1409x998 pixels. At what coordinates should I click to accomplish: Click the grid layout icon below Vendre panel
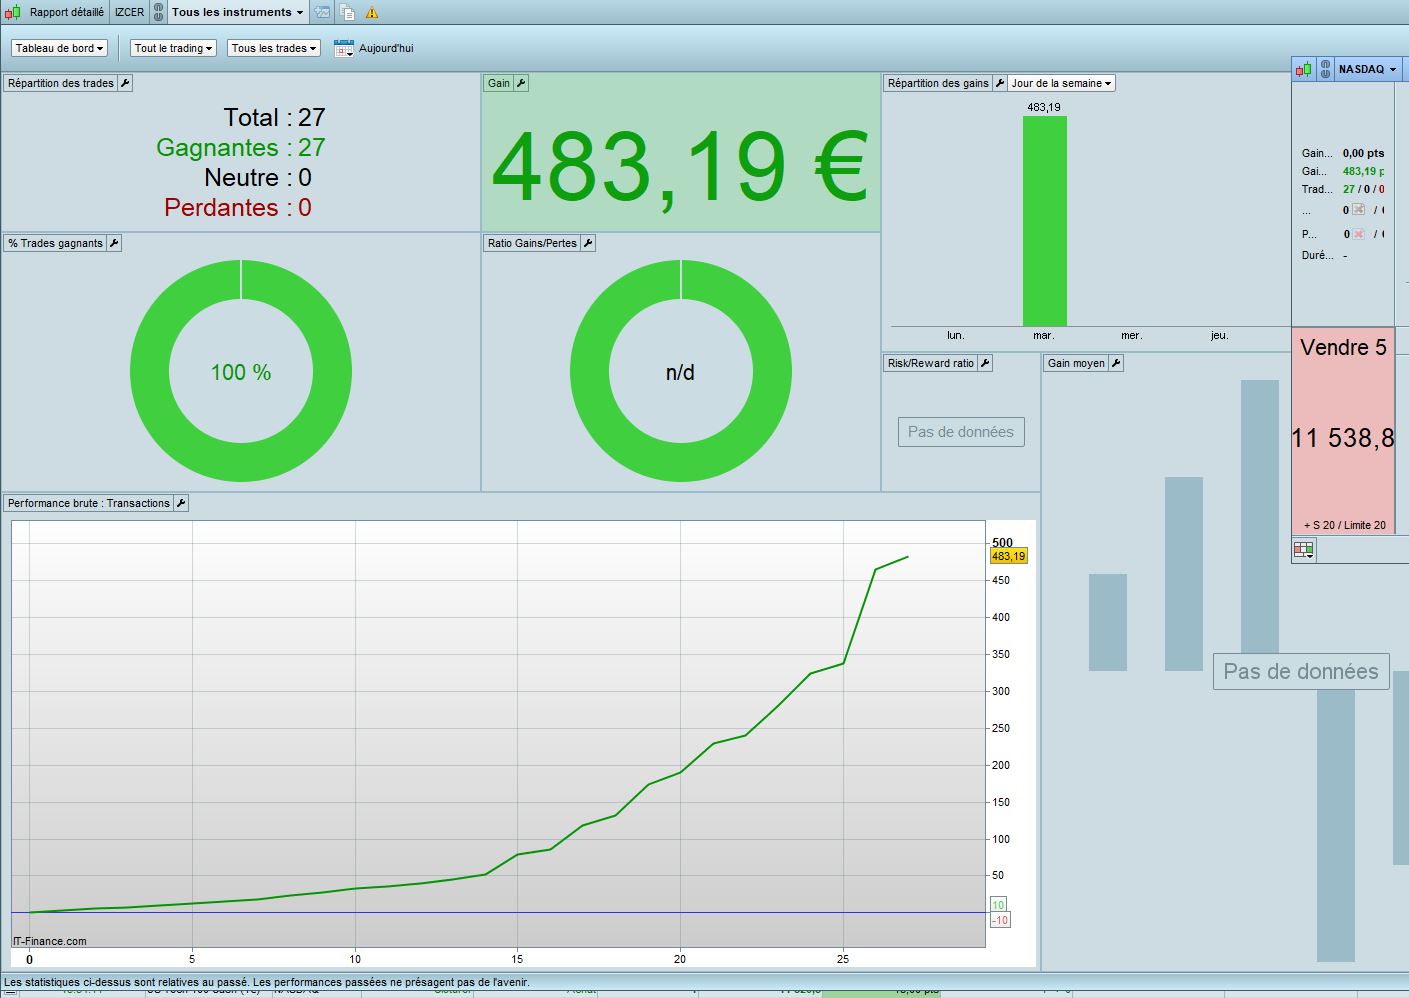1304,549
